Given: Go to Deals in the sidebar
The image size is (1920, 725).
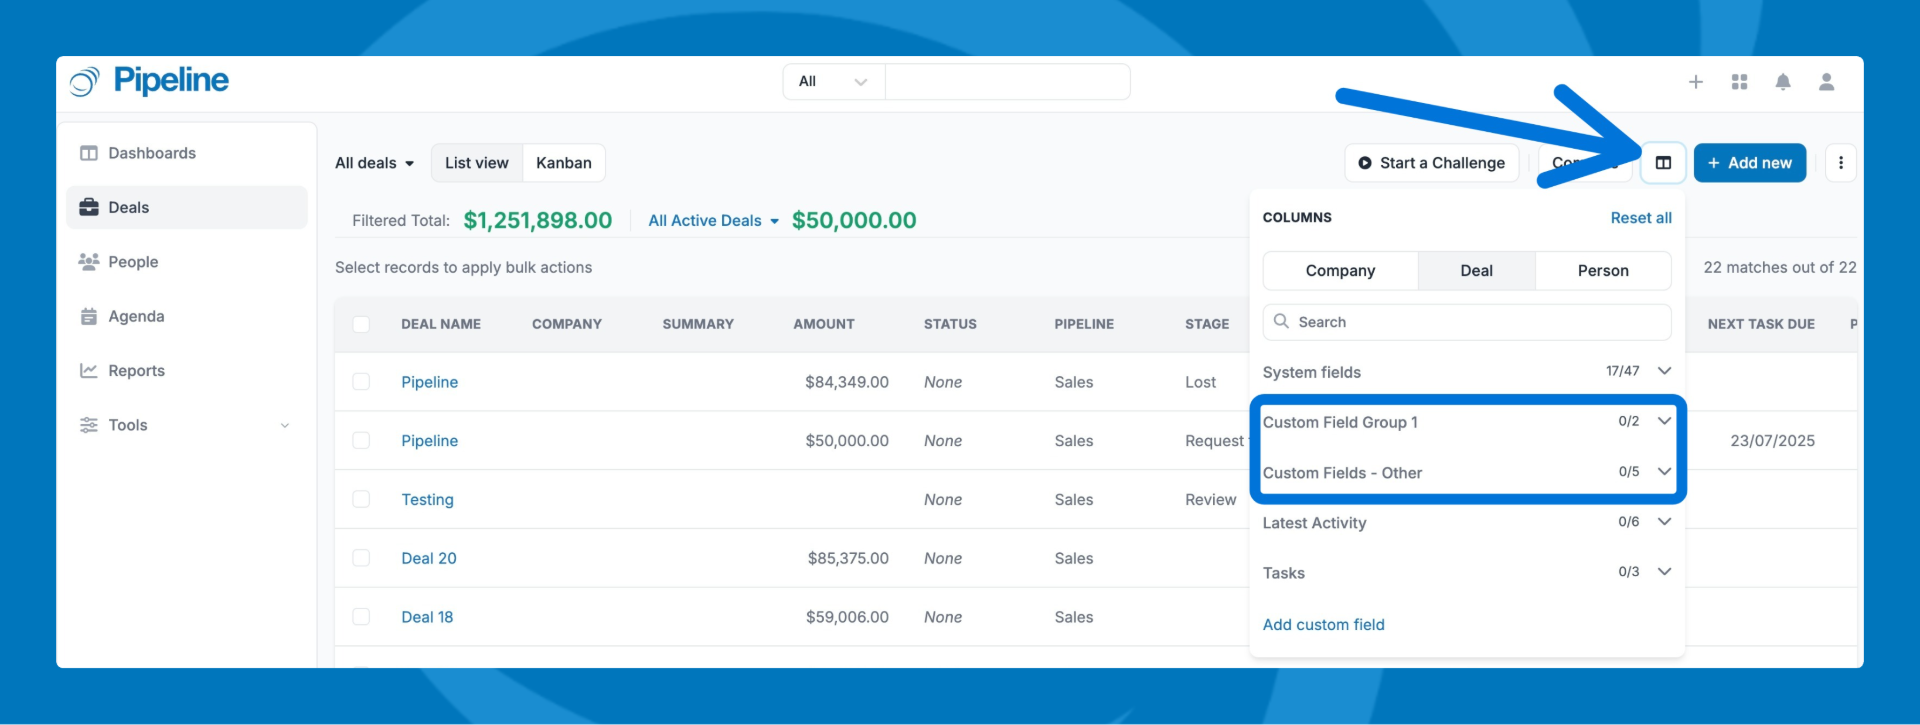Looking at the screenshot, I should [187, 207].
